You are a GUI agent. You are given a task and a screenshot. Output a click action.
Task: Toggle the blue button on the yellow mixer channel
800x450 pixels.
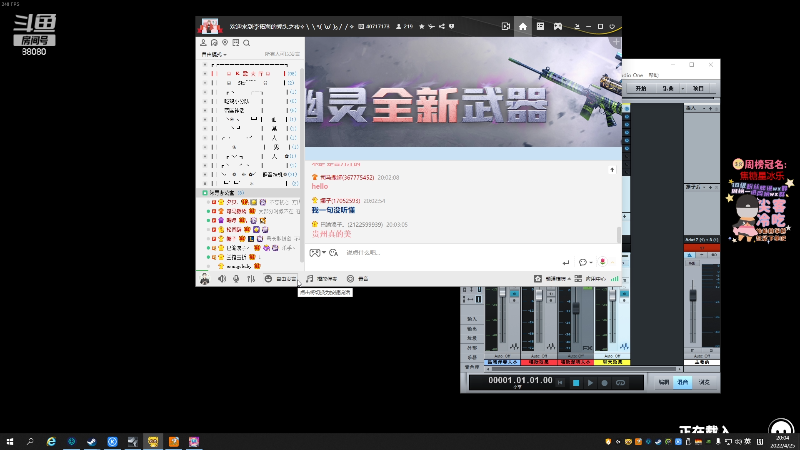(624, 294)
